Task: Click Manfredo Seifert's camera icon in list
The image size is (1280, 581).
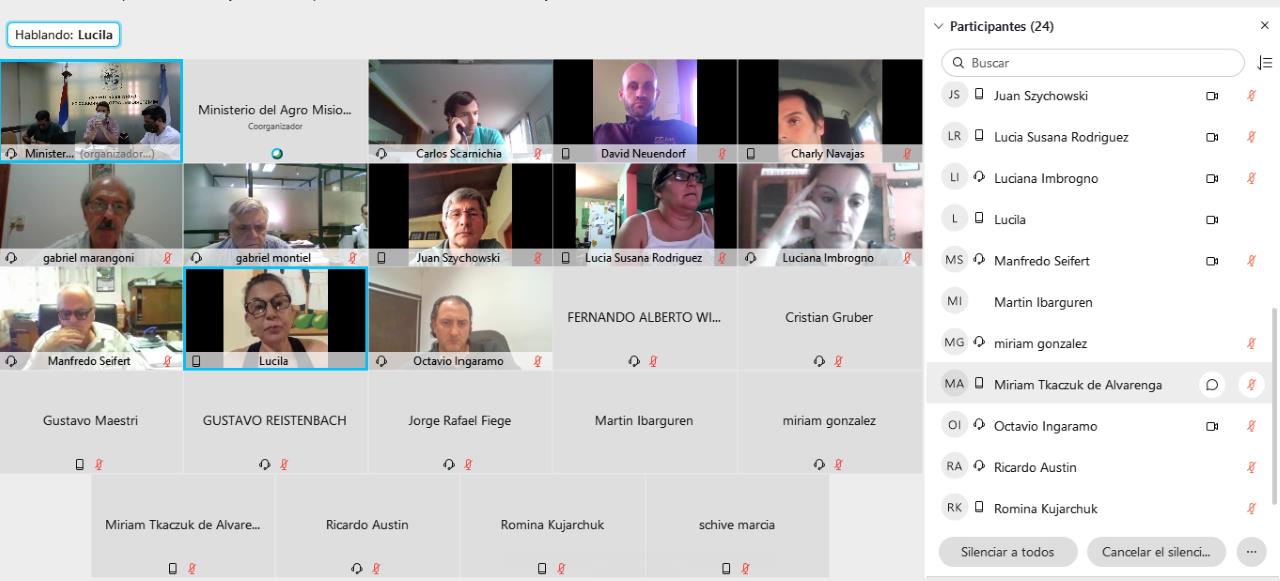Action: tap(1212, 261)
